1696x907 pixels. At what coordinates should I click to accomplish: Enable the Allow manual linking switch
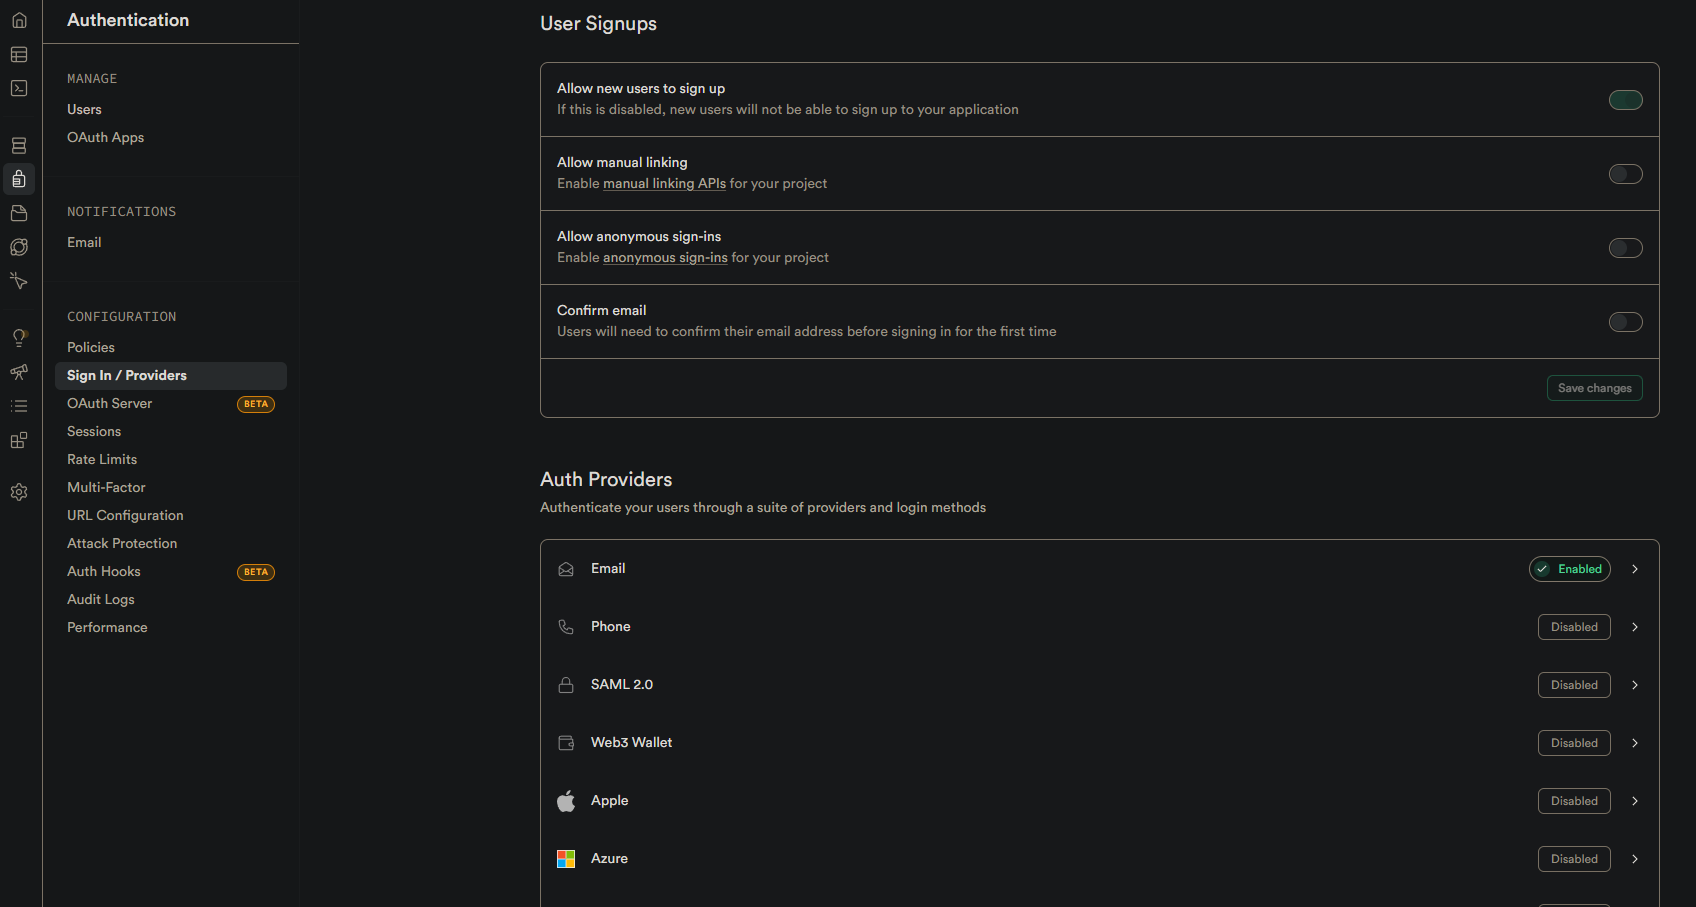(x=1625, y=174)
